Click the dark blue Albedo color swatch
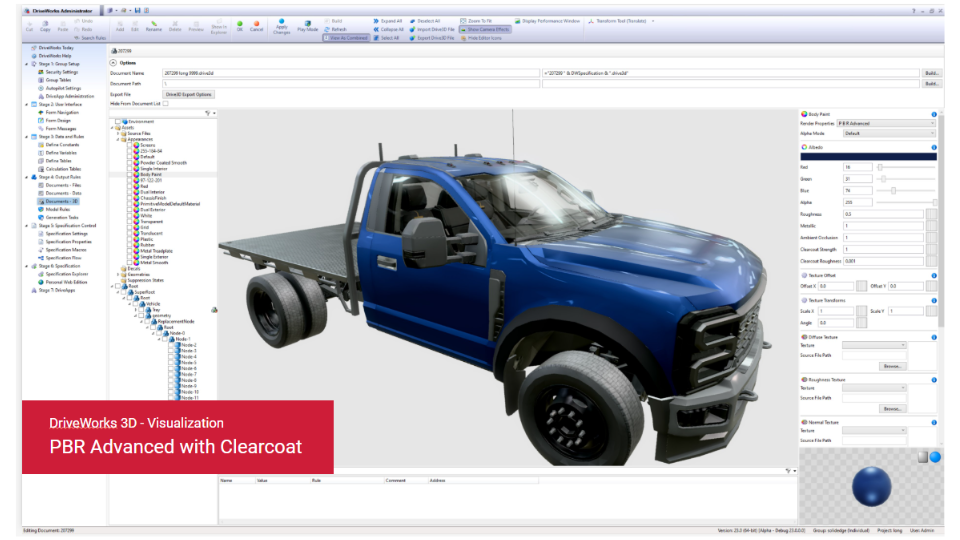This screenshot has height=540, width=960. tap(868, 157)
